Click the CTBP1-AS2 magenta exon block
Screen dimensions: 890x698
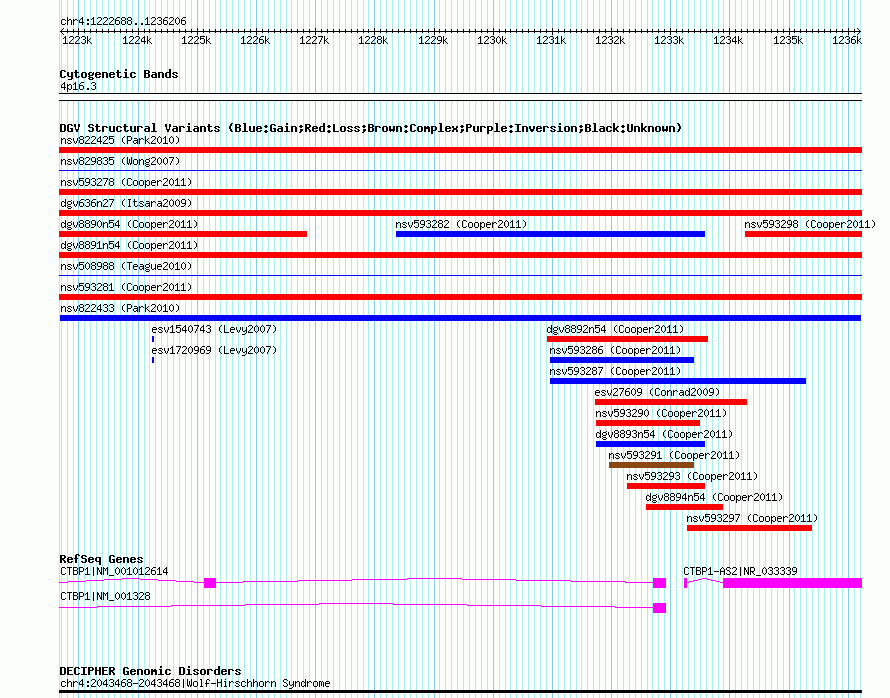(792, 583)
